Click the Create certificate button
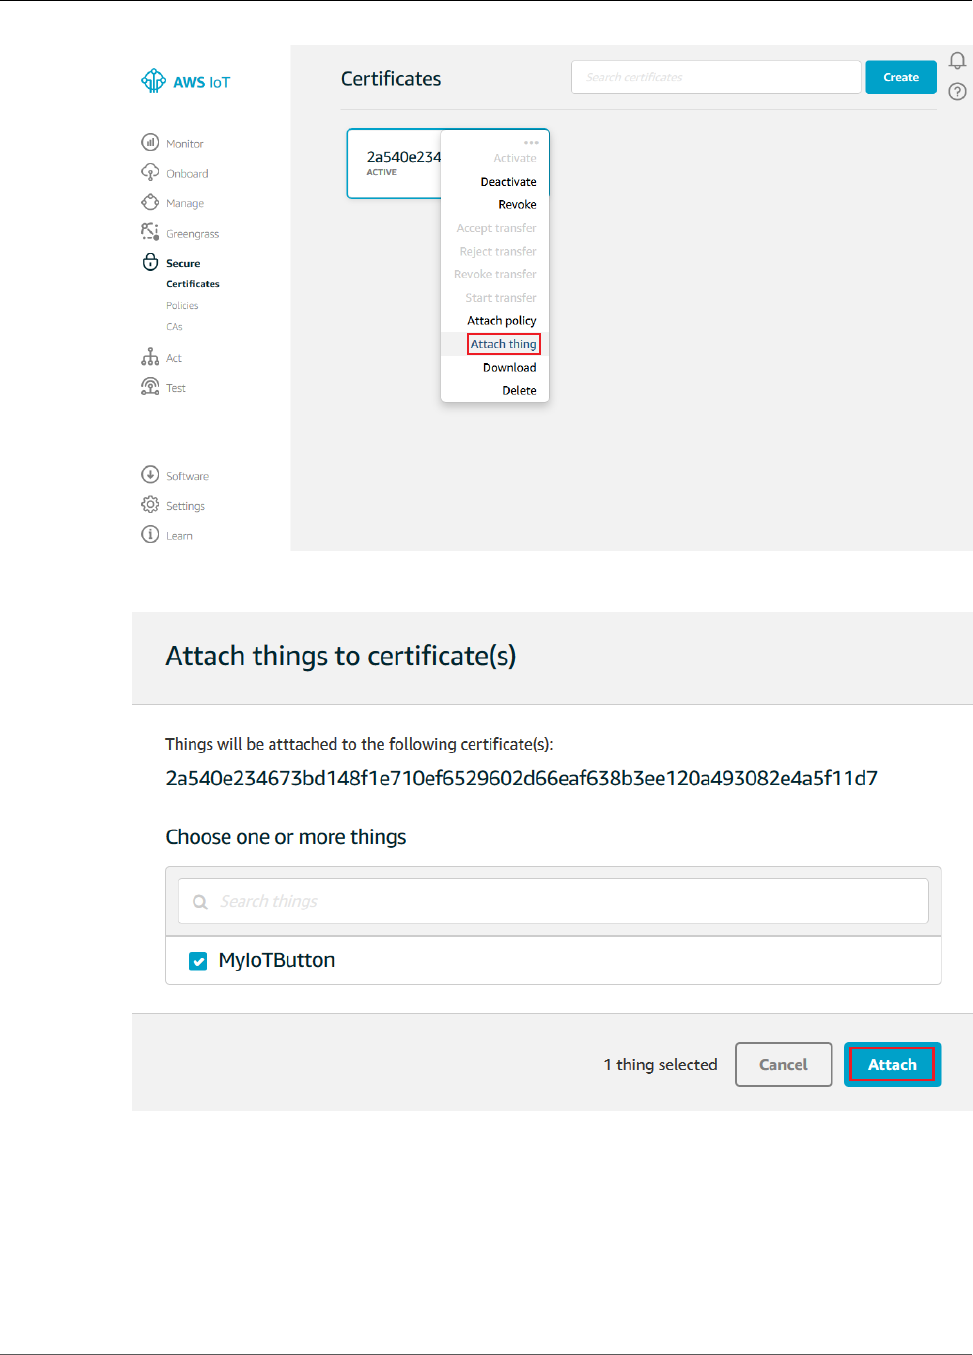The width and height of the screenshot is (973, 1355). [x=900, y=77]
